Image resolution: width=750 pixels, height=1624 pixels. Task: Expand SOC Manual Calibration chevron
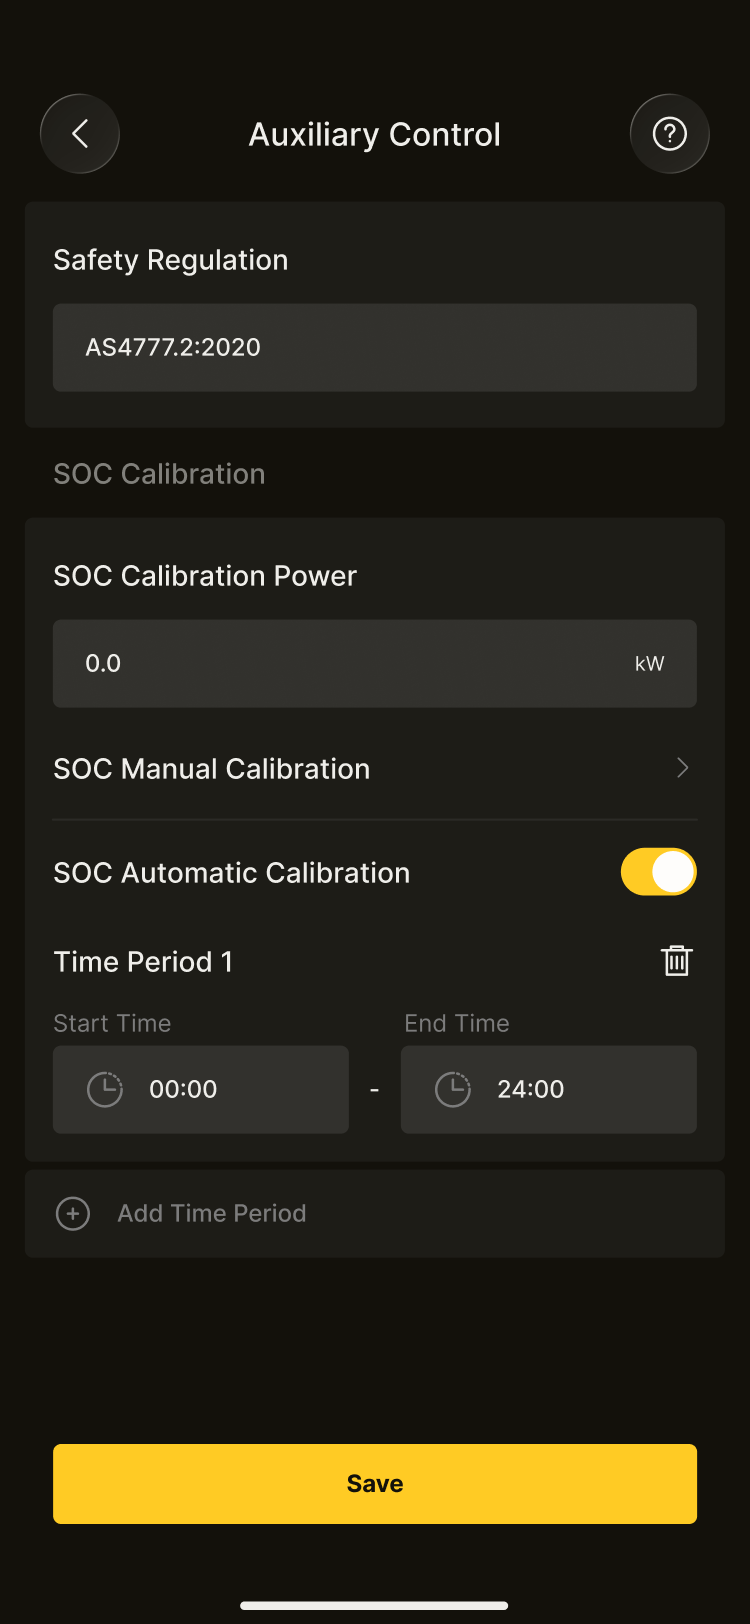pyautogui.click(x=683, y=768)
